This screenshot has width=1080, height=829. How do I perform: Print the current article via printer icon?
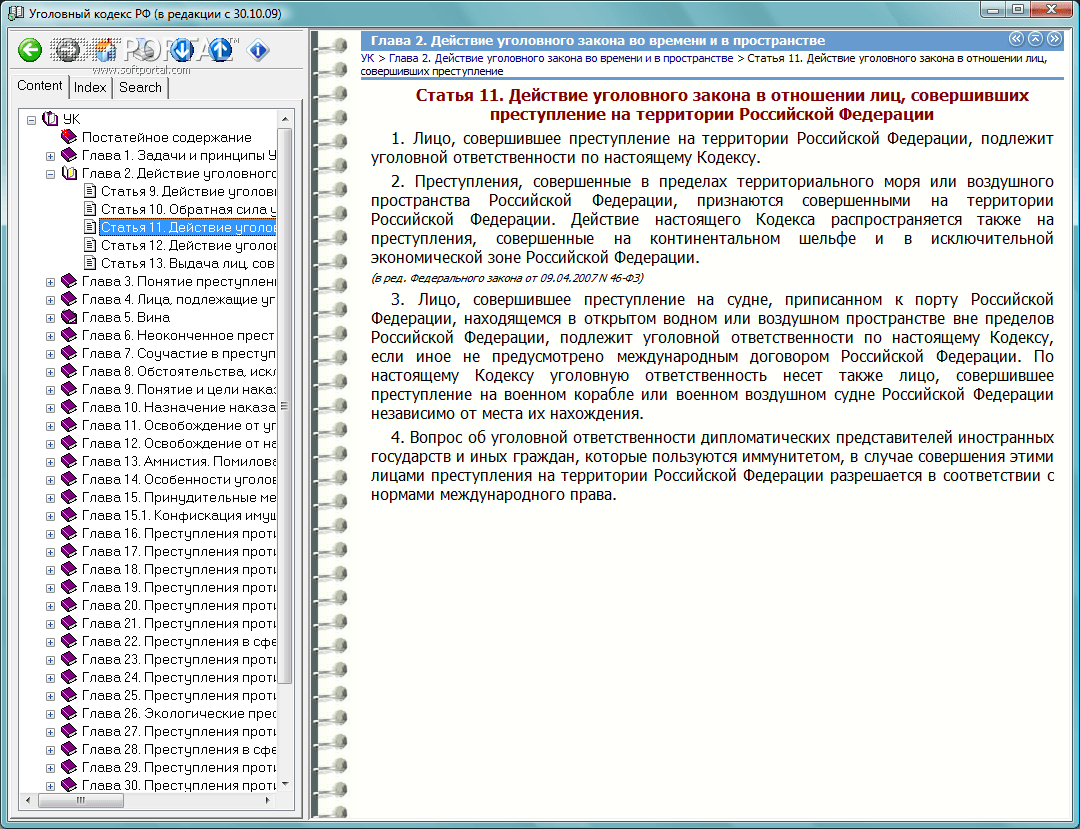[x=143, y=50]
